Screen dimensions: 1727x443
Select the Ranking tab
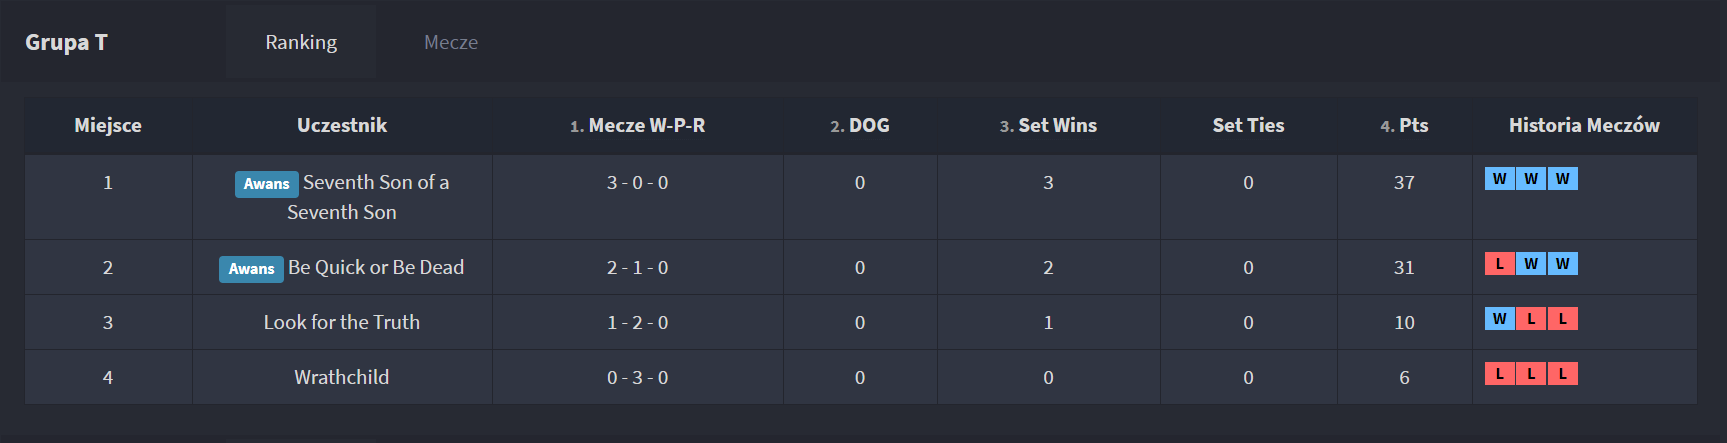coord(301,42)
